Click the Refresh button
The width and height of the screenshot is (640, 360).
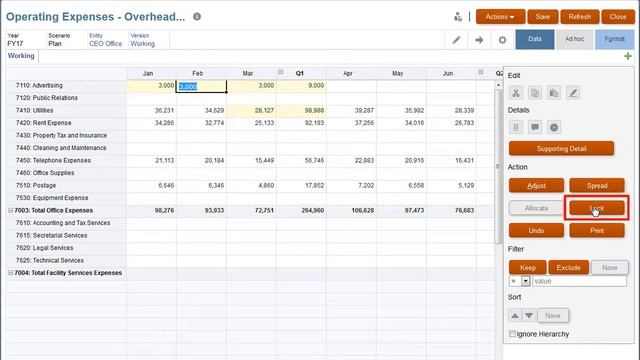tap(580, 17)
